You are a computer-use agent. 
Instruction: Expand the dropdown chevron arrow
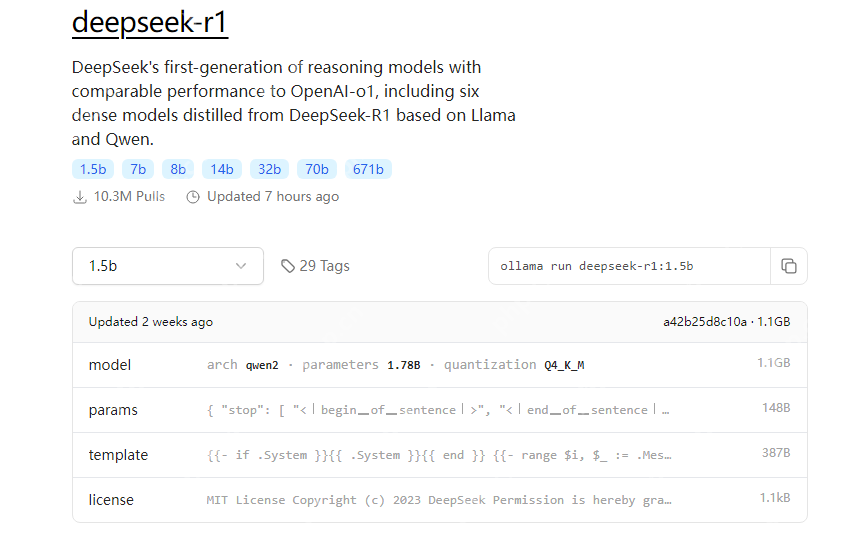[x=241, y=266]
